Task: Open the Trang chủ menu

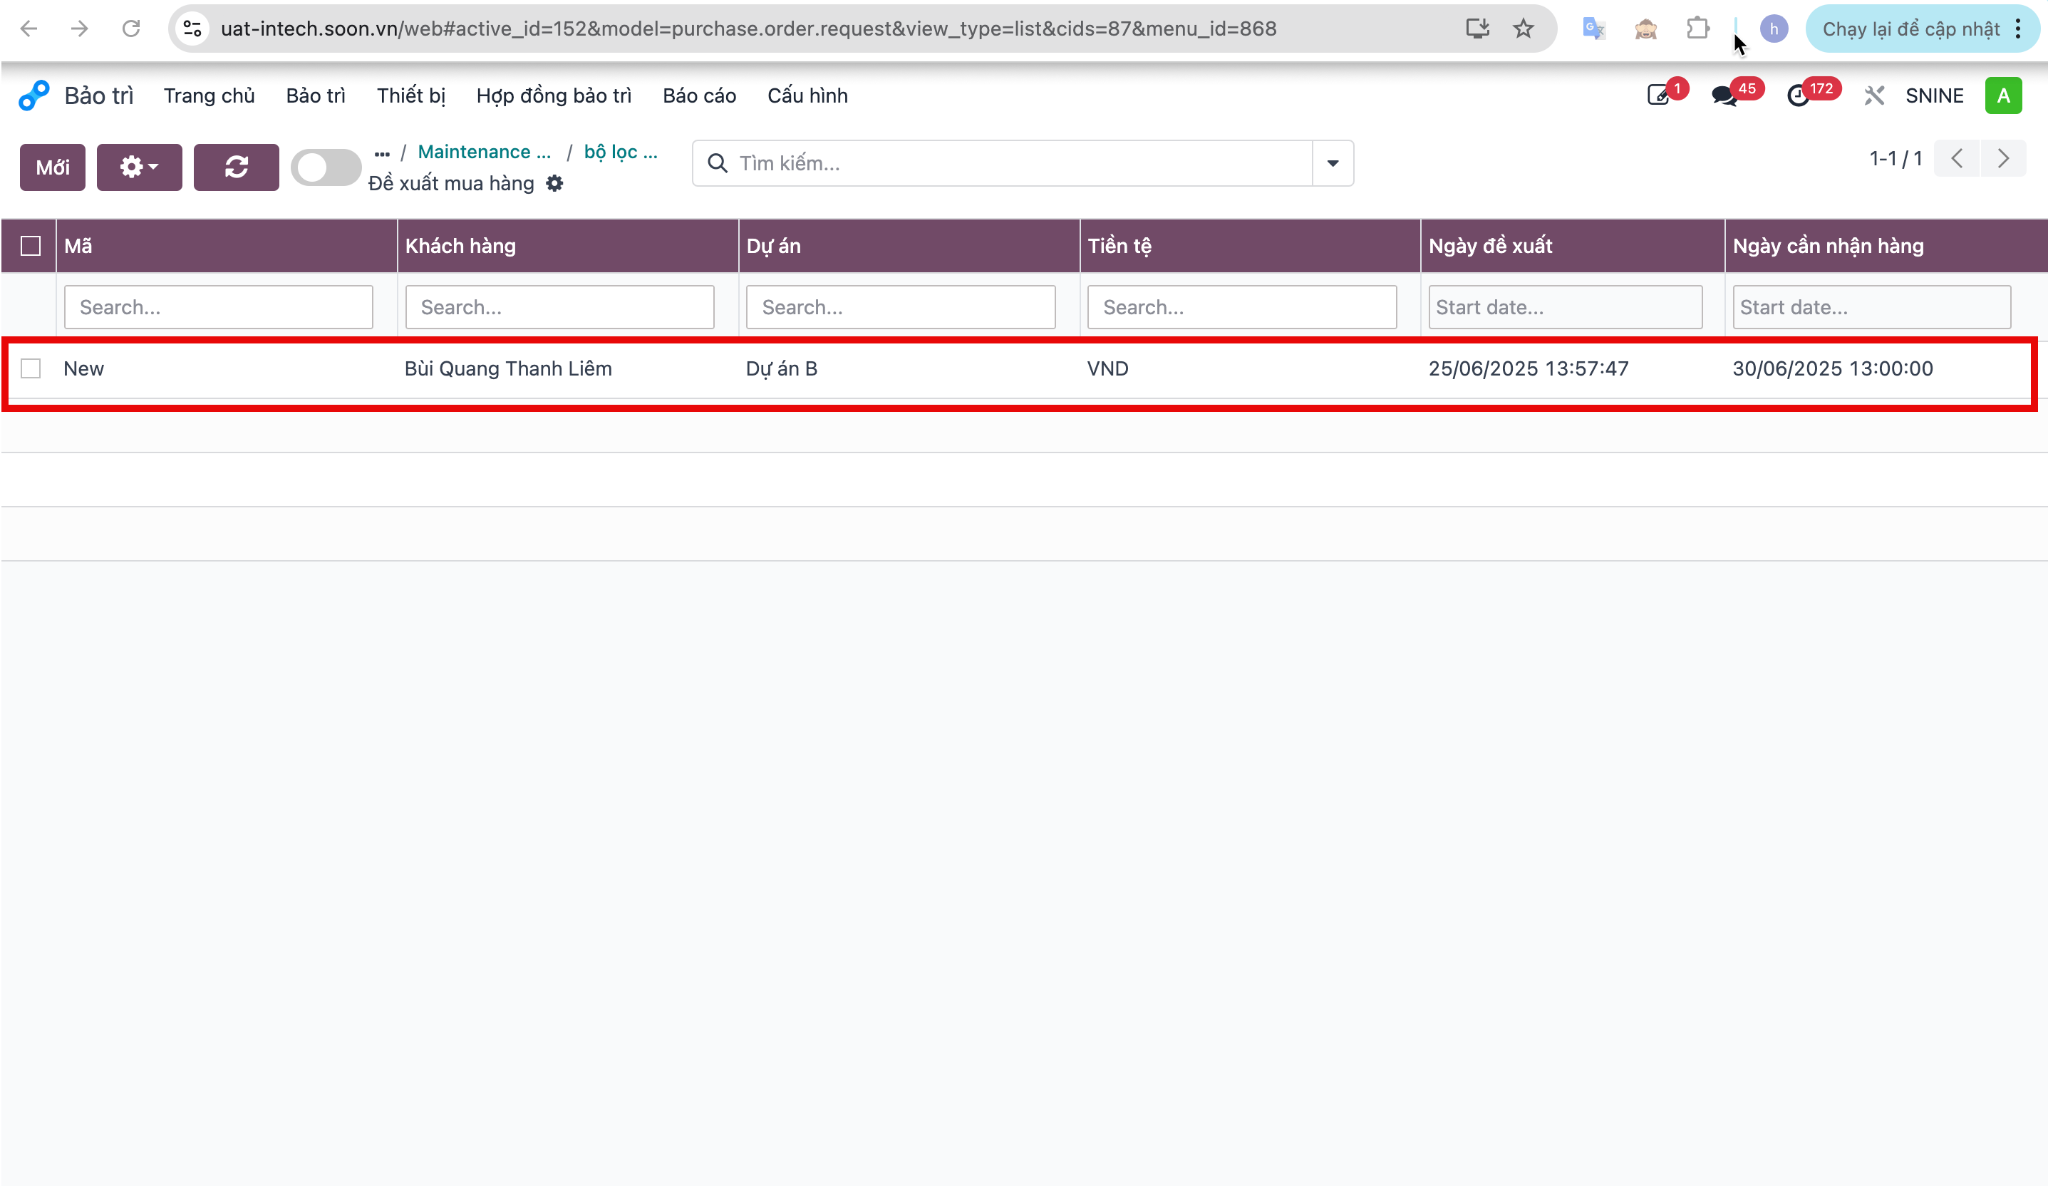Action: coord(209,96)
